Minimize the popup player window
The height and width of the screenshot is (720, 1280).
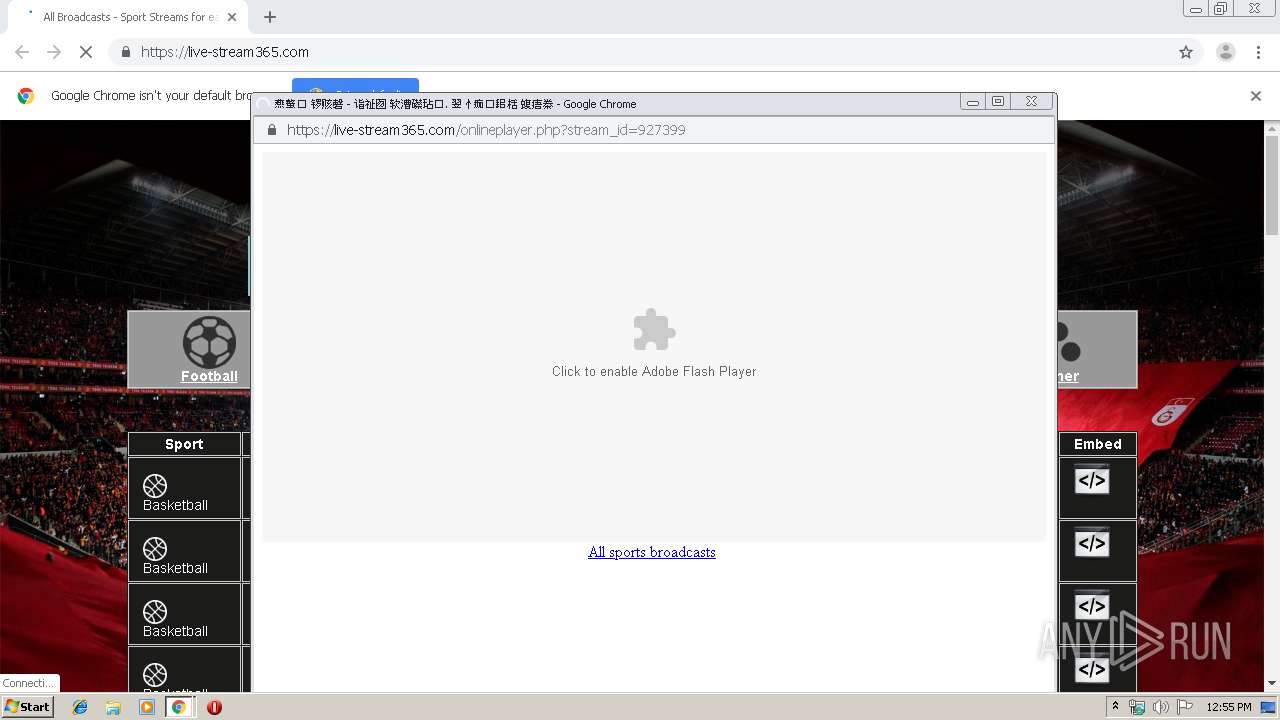(x=972, y=102)
